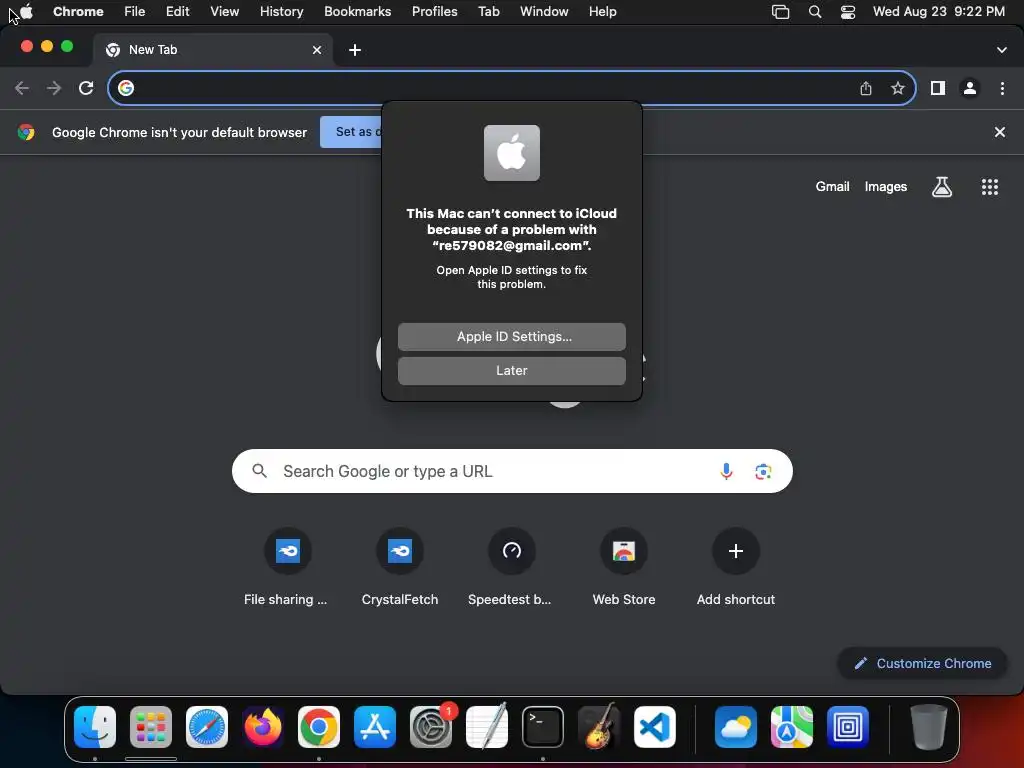The width and height of the screenshot is (1024, 768).
Task: Open Terminal from the Dock
Action: [x=543, y=727]
